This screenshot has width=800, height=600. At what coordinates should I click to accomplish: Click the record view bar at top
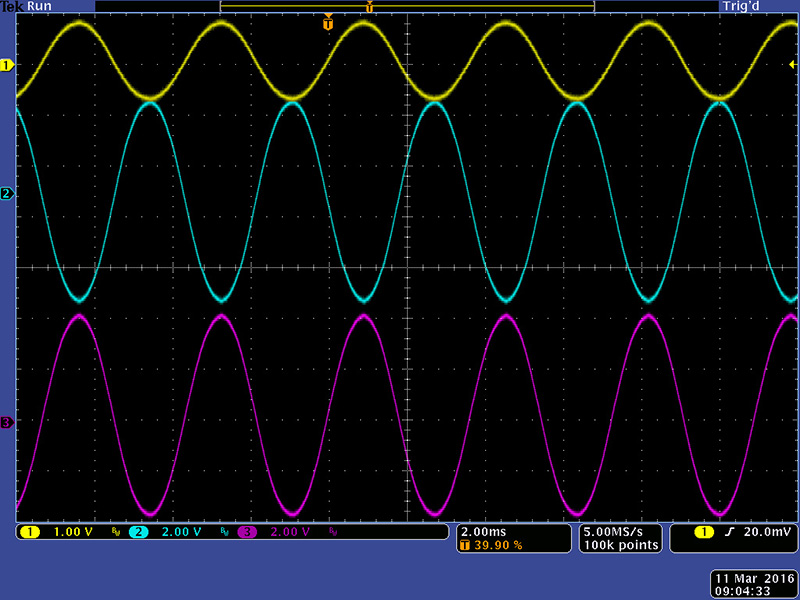coord(406,7)
